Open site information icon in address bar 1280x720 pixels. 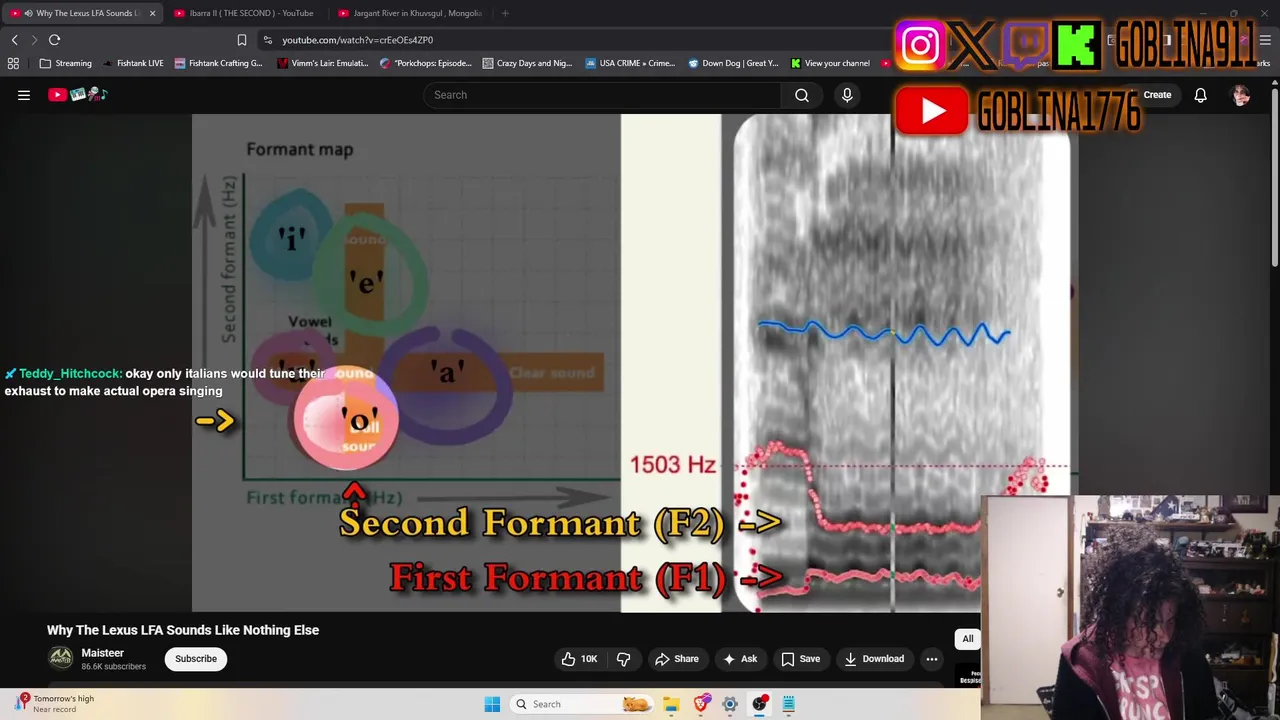click(268, 40)
